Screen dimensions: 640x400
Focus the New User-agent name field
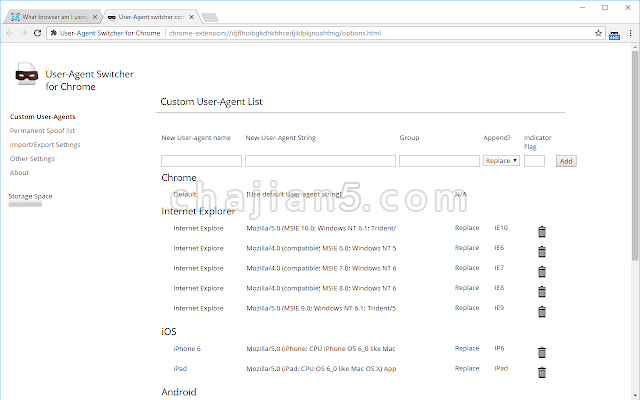[x=201, y=161]
